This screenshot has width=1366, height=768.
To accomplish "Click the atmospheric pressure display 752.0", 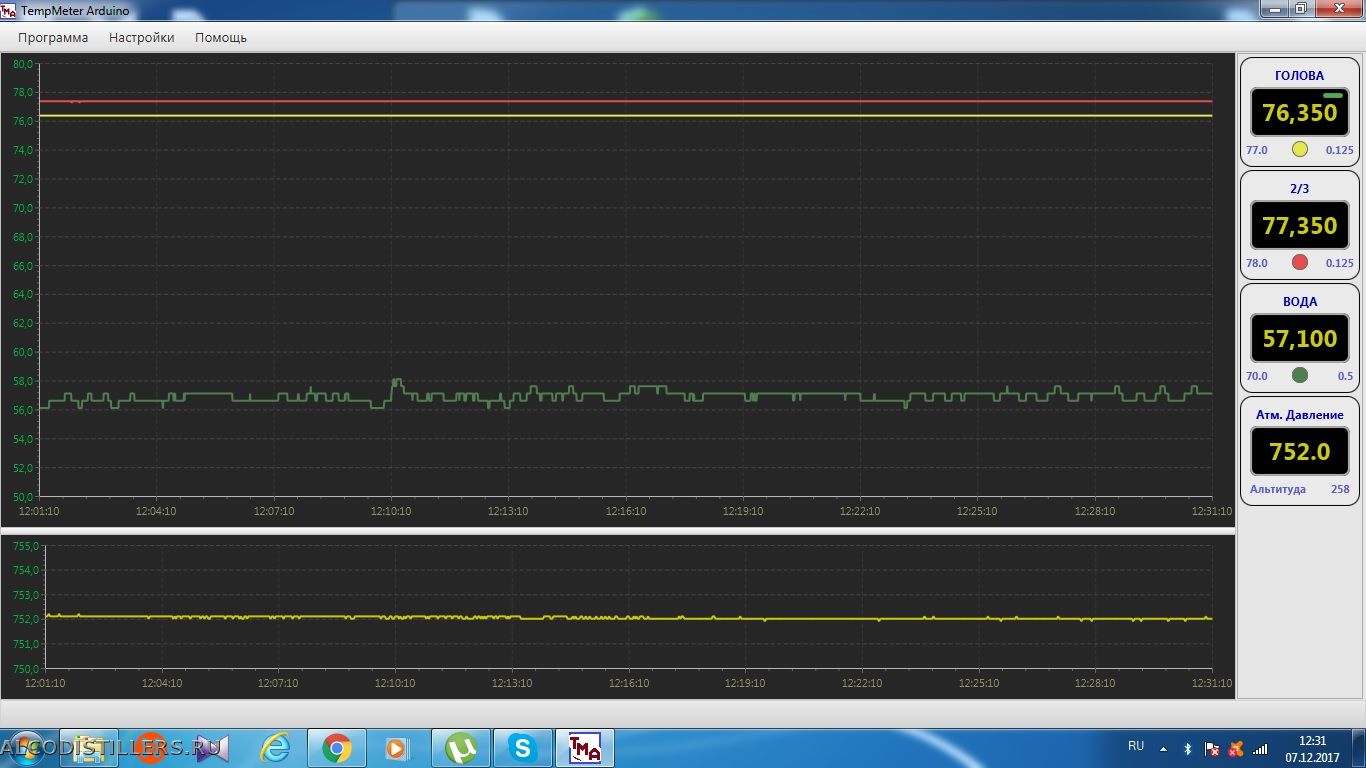I will (1299, 452).
